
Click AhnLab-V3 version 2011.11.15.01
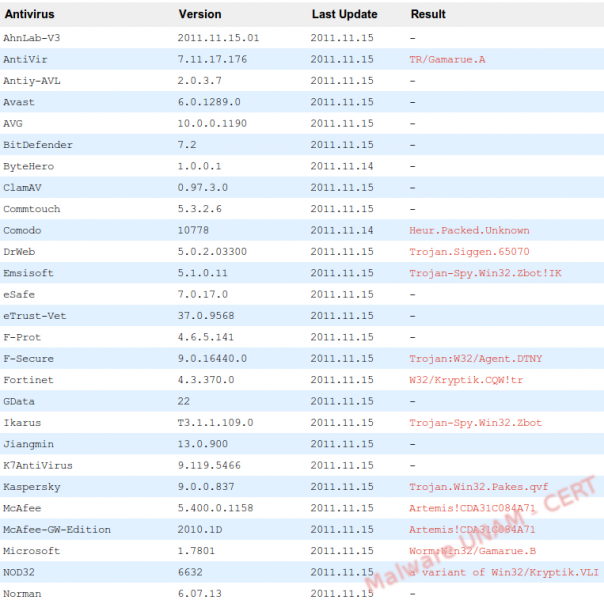click(218, 38)
